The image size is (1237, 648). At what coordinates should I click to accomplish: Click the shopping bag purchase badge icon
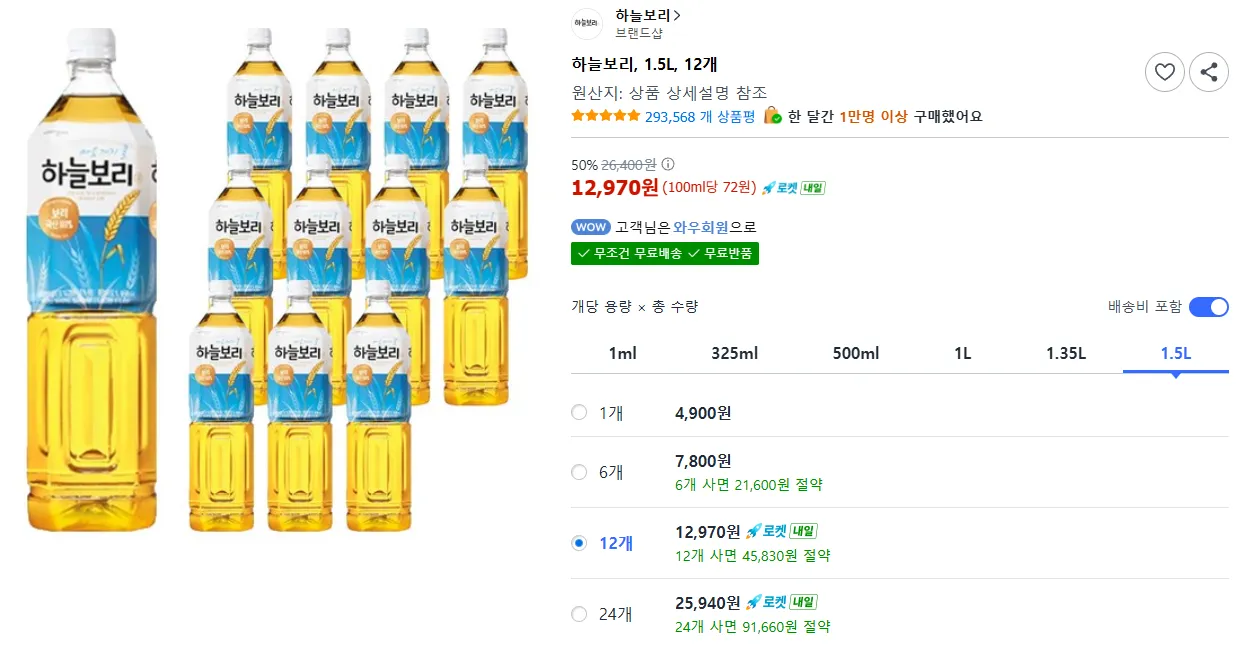coord(772,116)
